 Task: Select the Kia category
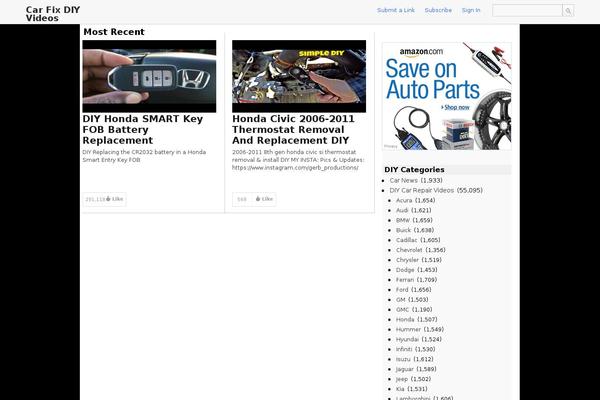[400, 389]
